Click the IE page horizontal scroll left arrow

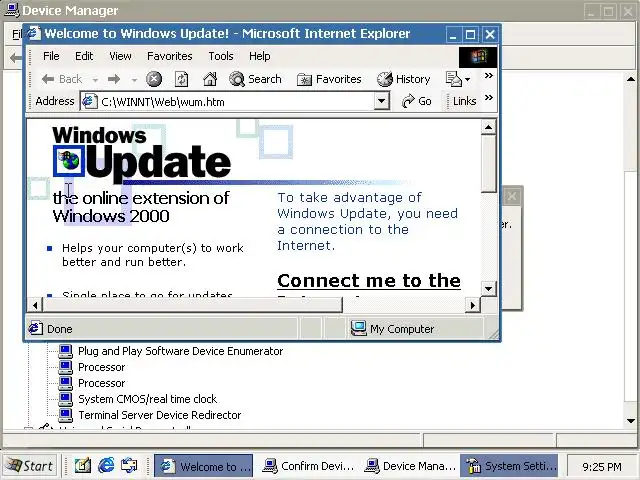(x=35, y=305)
